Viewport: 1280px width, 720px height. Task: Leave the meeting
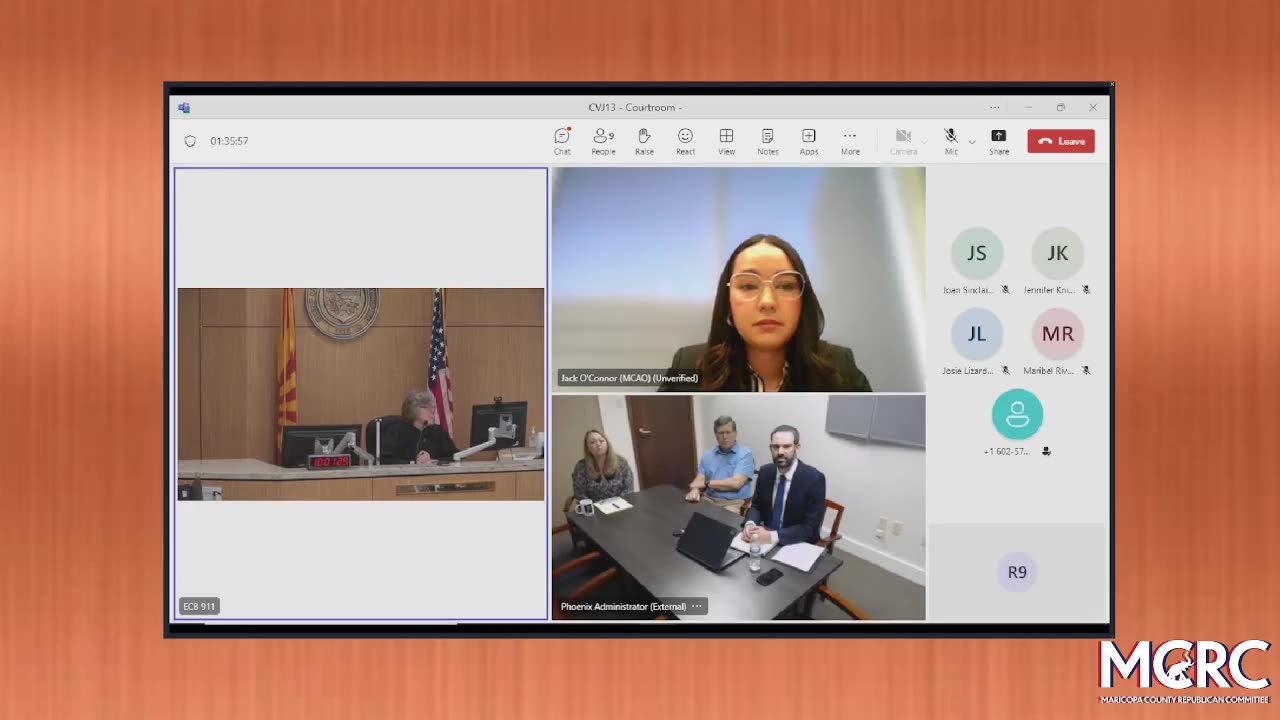tap(1061, 141)
